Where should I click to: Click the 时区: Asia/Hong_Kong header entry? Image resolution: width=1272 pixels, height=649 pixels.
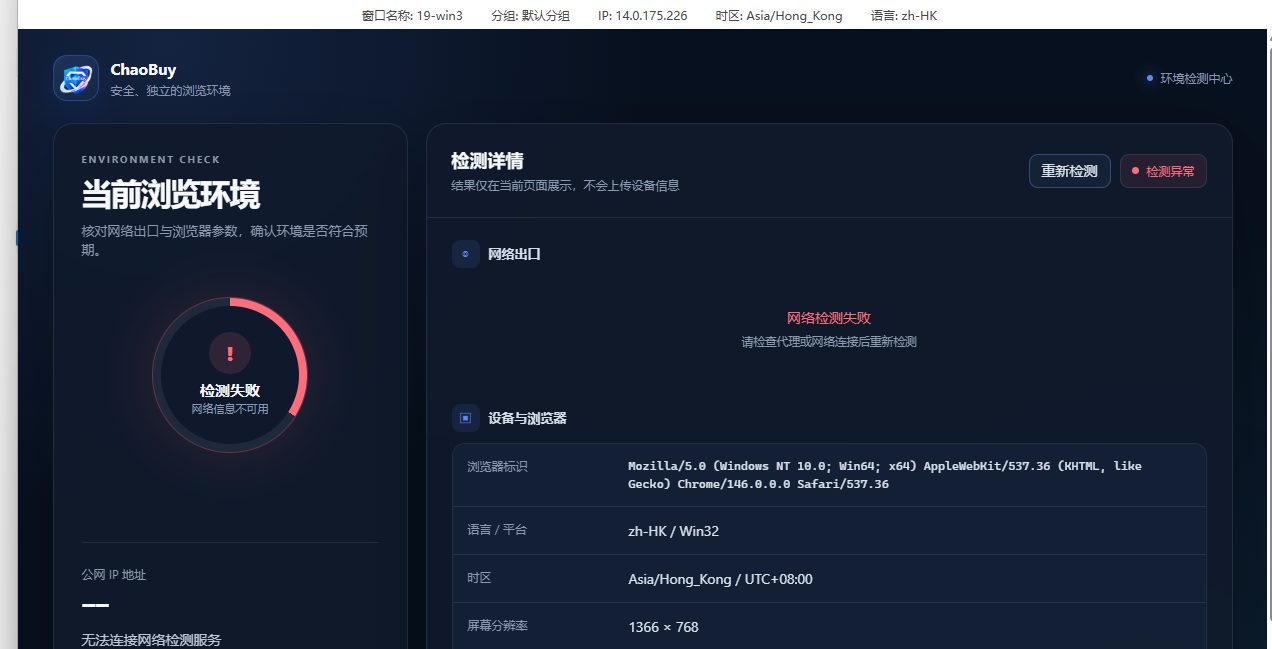pos(779,15)
